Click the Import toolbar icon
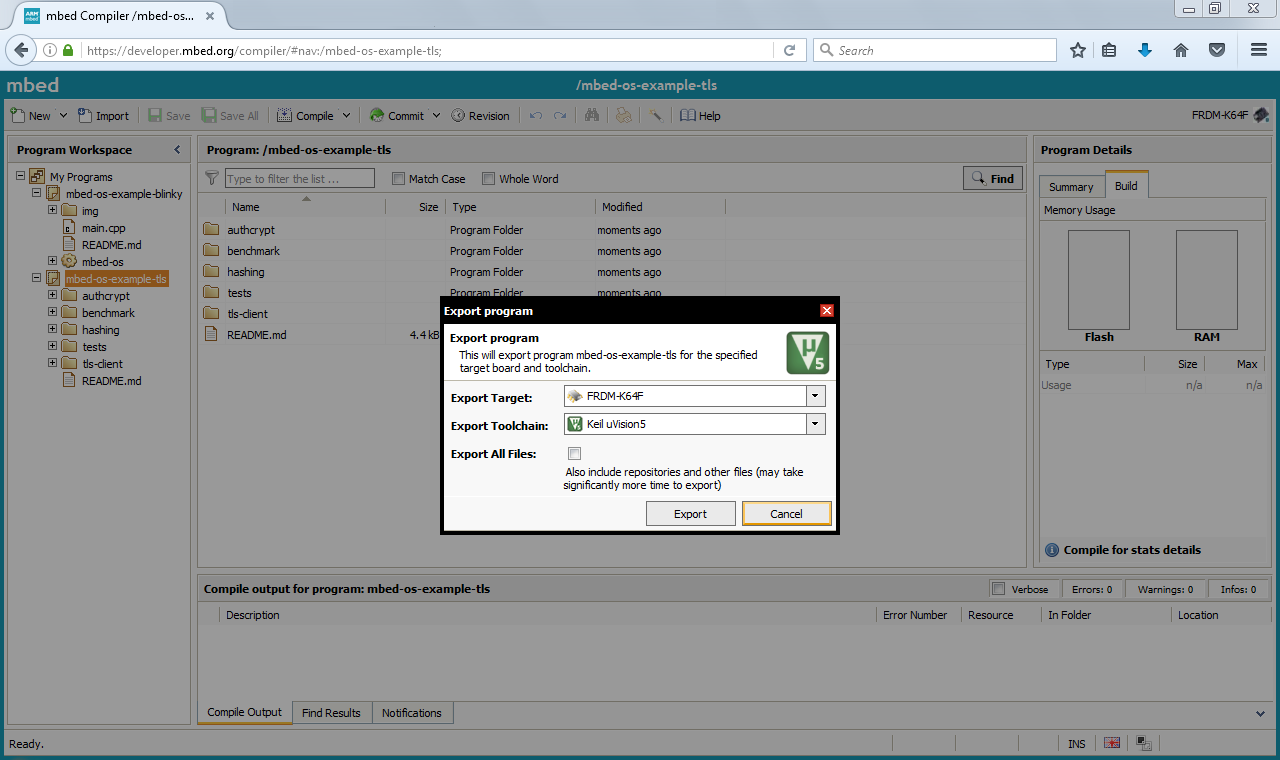 point(85,116)
